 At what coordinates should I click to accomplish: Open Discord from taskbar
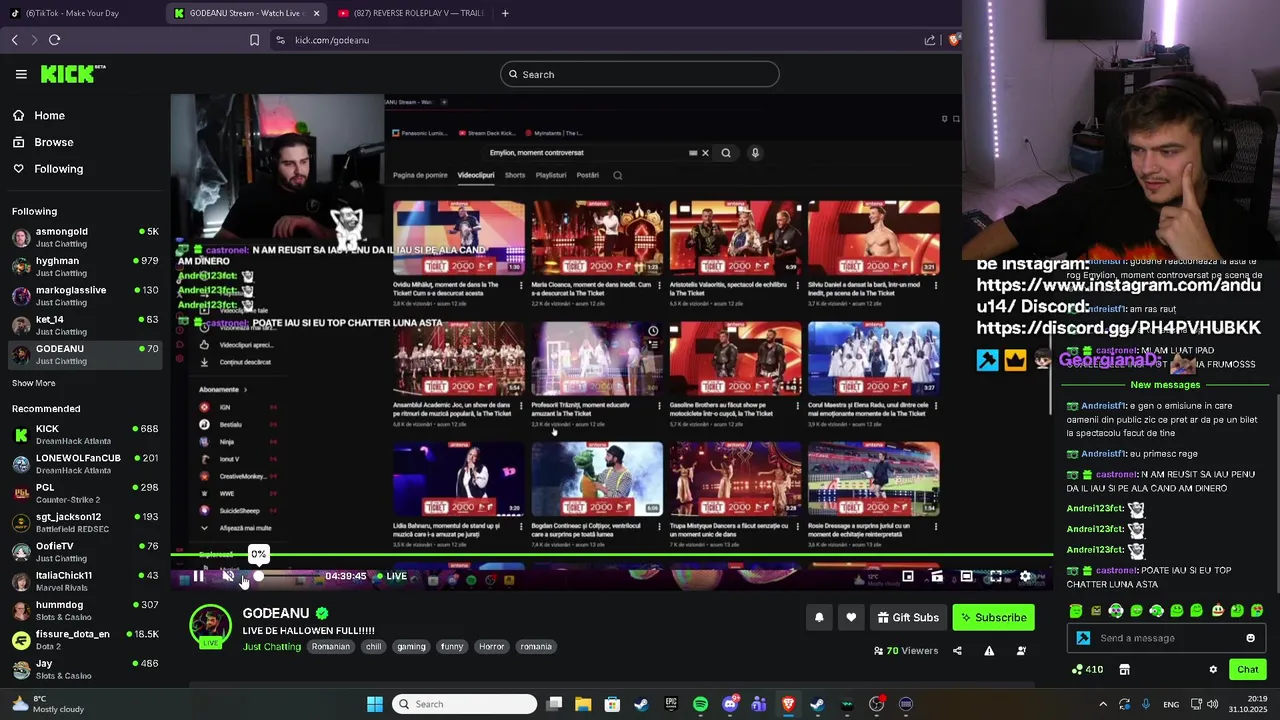[730, 704]
